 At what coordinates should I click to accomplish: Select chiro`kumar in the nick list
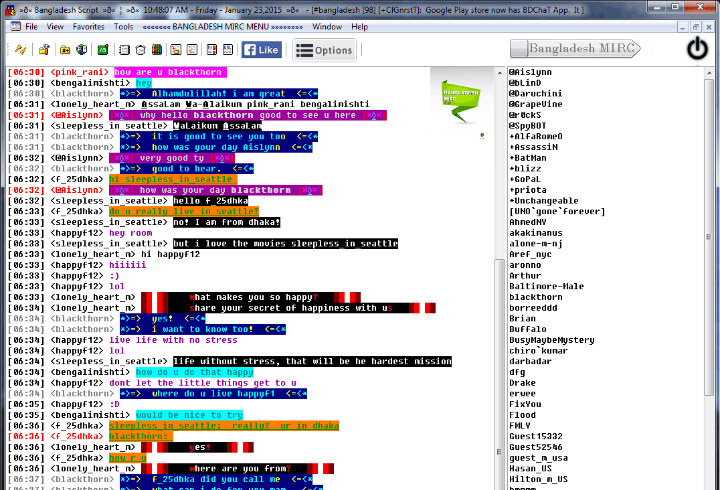(x=538, y=350)
